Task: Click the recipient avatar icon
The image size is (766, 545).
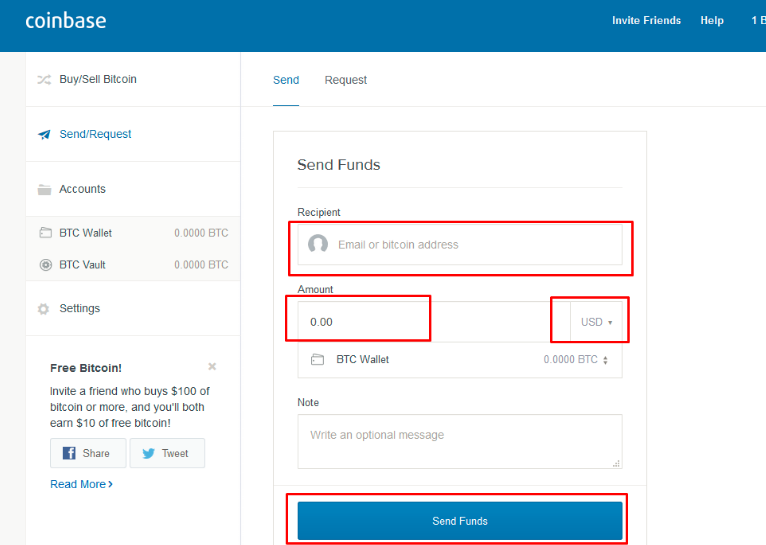Action: (318, 244)
